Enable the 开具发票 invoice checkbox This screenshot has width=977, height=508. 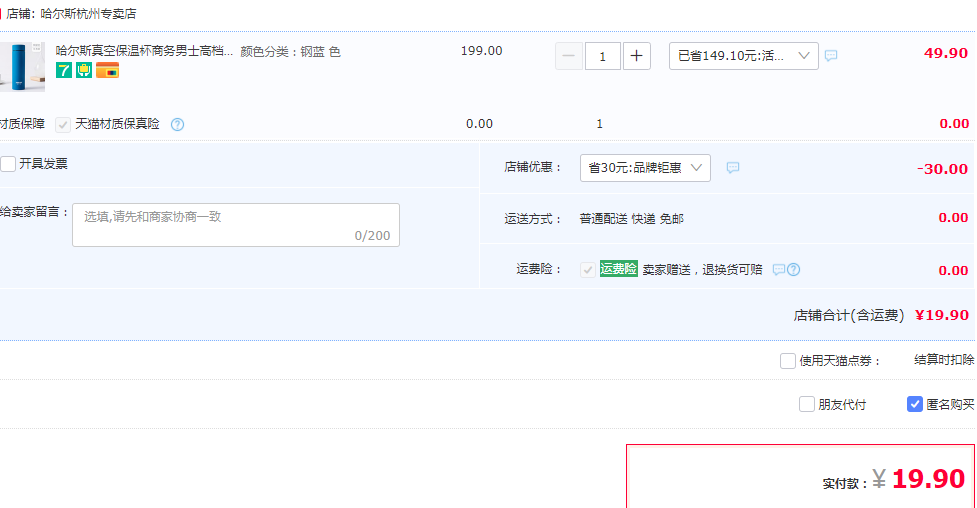(8, 164)
